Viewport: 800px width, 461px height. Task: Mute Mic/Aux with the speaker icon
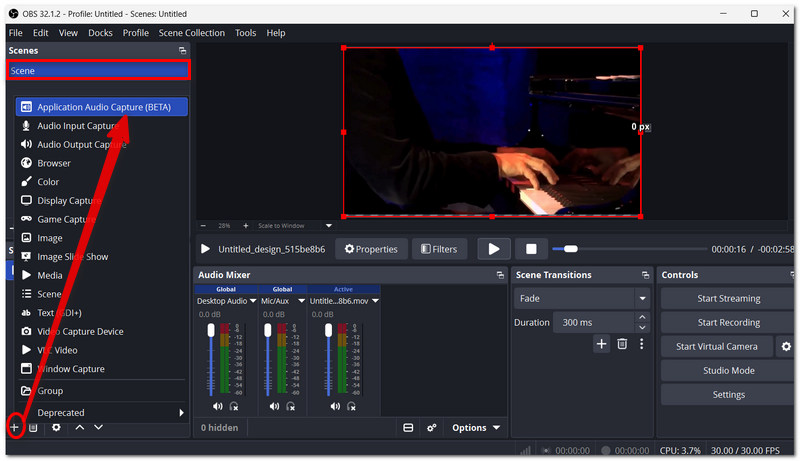pos(274,406)
